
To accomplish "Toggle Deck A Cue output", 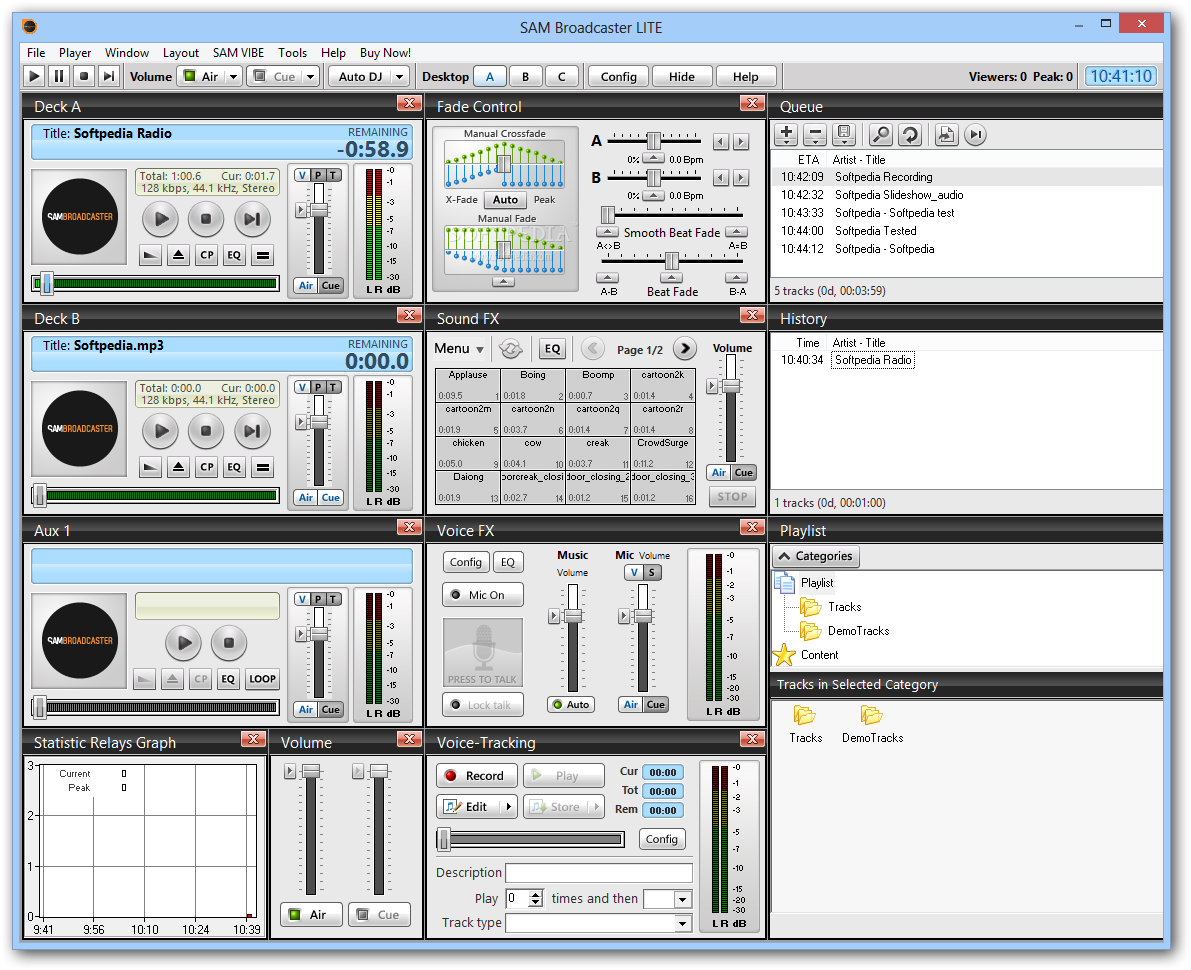I will (330, 286).
